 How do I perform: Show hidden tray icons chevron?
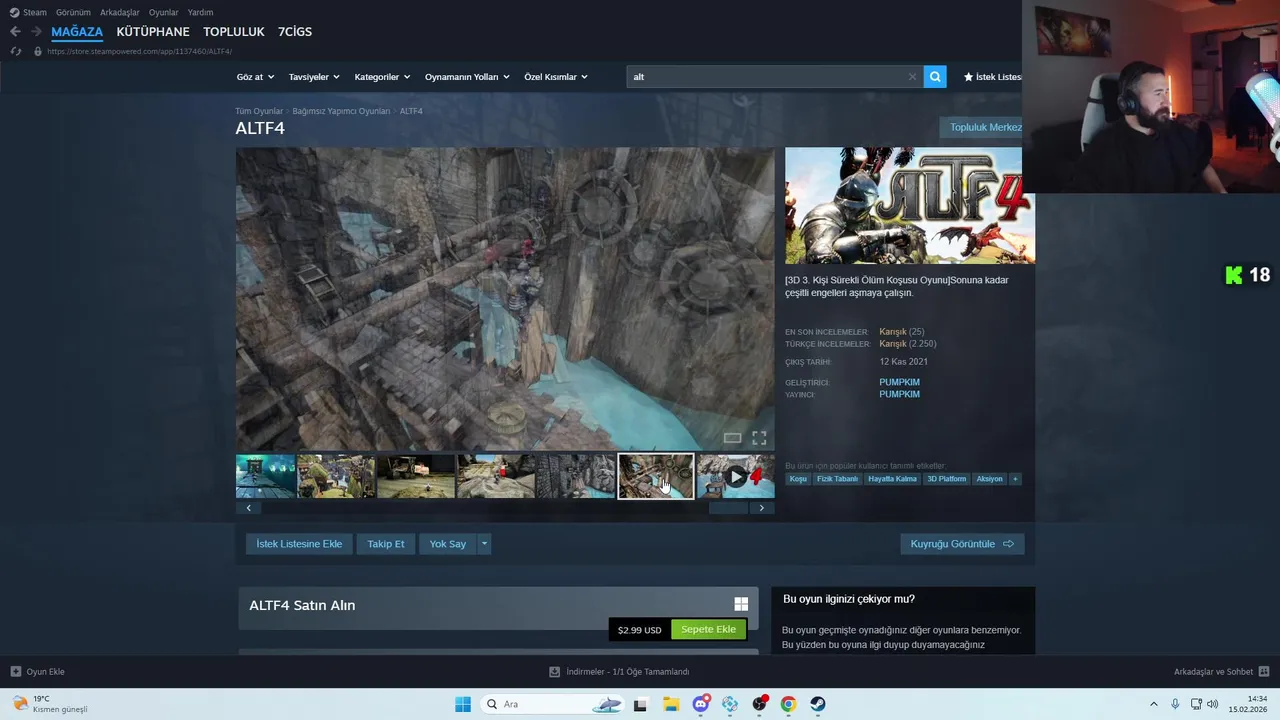pos(1153,704)
